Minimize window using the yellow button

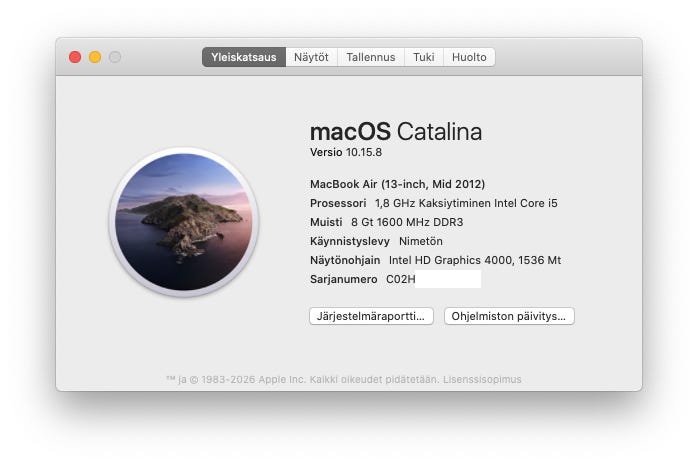[95, 57]
